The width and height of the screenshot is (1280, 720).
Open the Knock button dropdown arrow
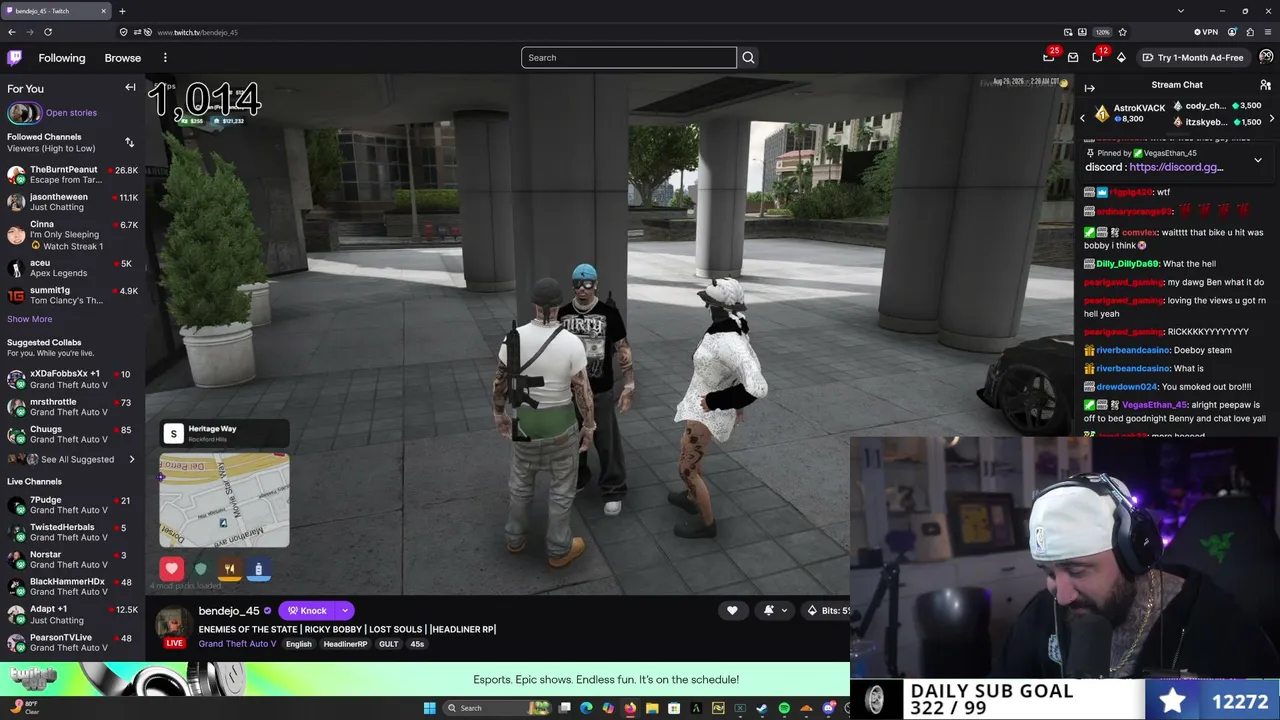tap(345, 611)
